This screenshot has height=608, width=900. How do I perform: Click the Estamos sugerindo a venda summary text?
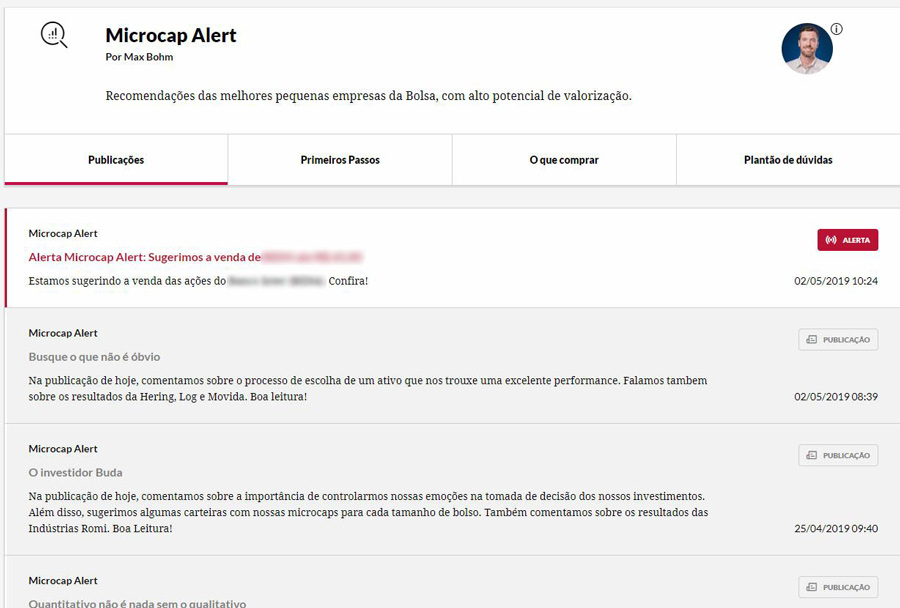(x=198, y=281)
